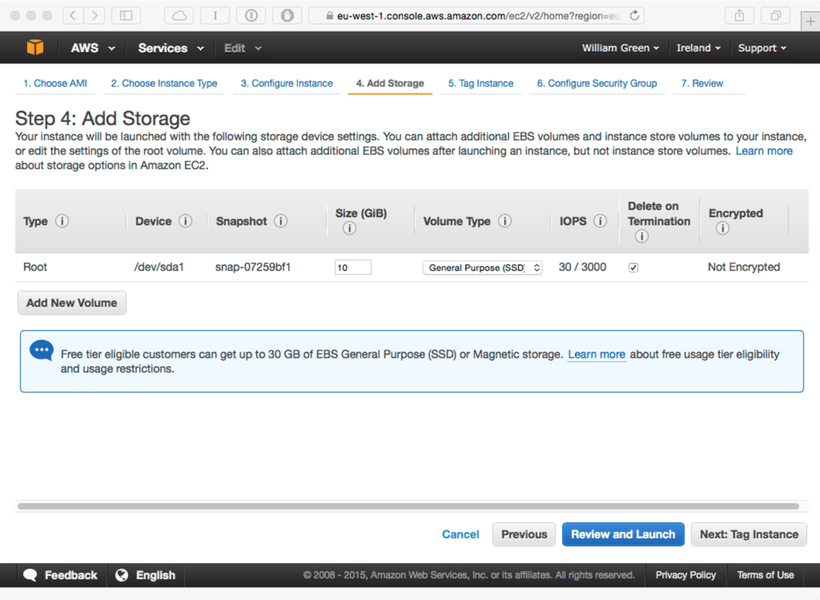The width and height of the screenshot is (820, 600).
Task: Reload the page with the refresh icon
Action: coord(634,16)
